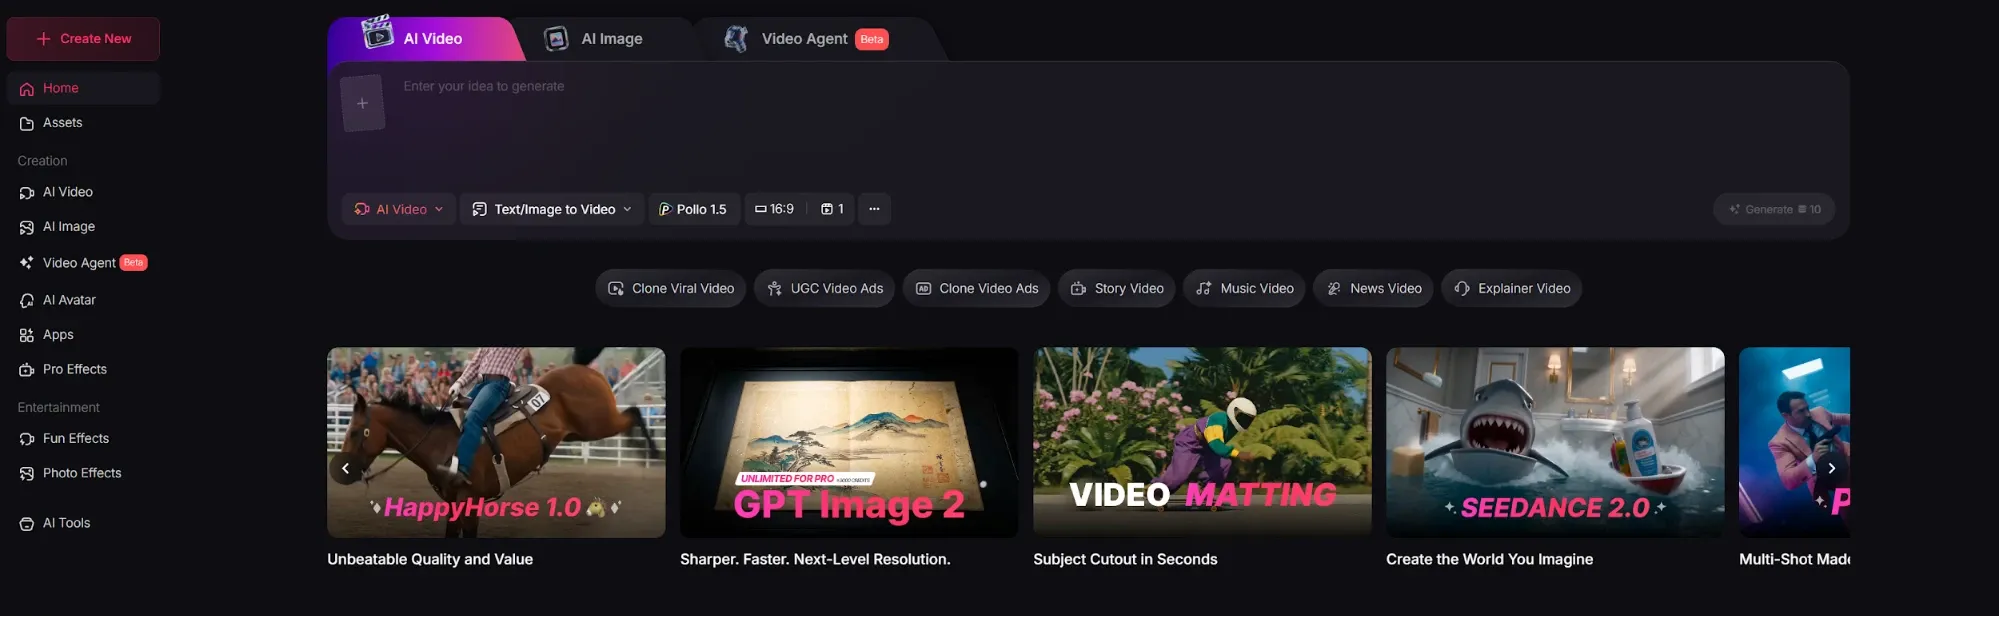Expand the Text/Image to Video dropdown
1999x617 pixels.
tap(552, 209)
